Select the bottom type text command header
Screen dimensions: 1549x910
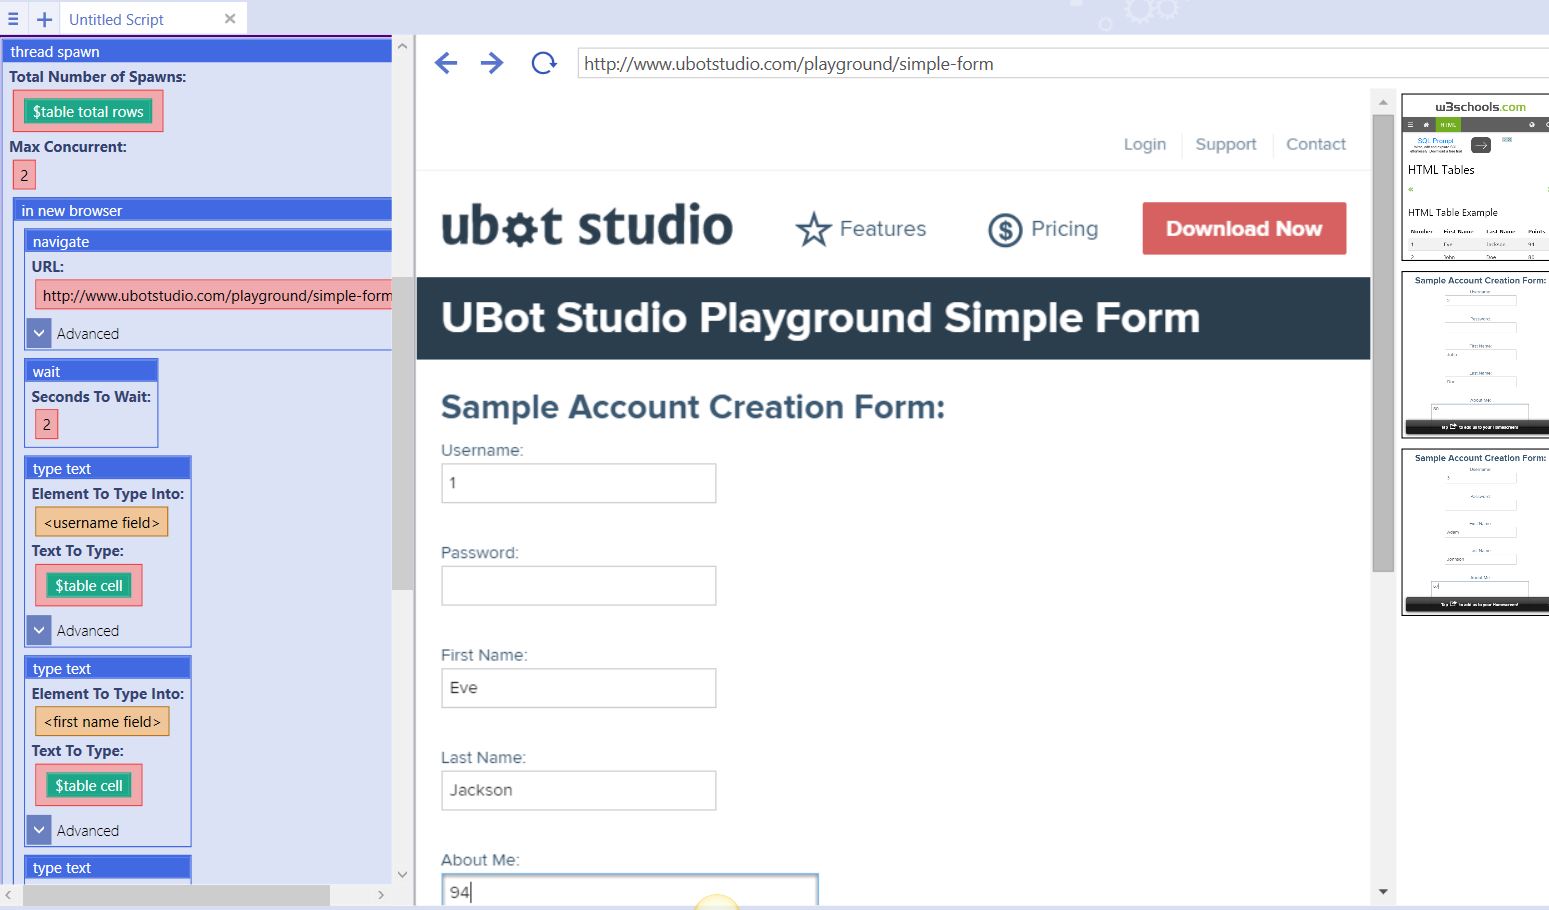pyautogui.click(x=108, y=867)
